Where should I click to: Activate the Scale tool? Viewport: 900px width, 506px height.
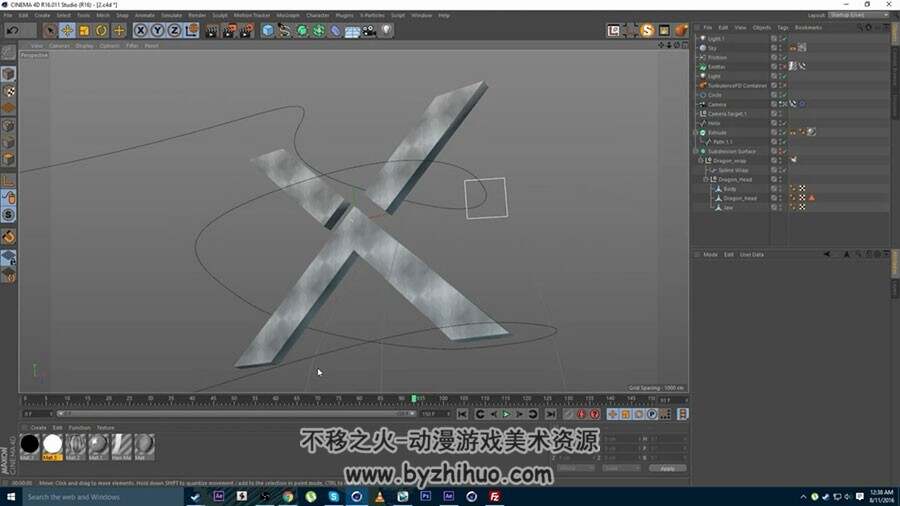[x=84, y=30]
